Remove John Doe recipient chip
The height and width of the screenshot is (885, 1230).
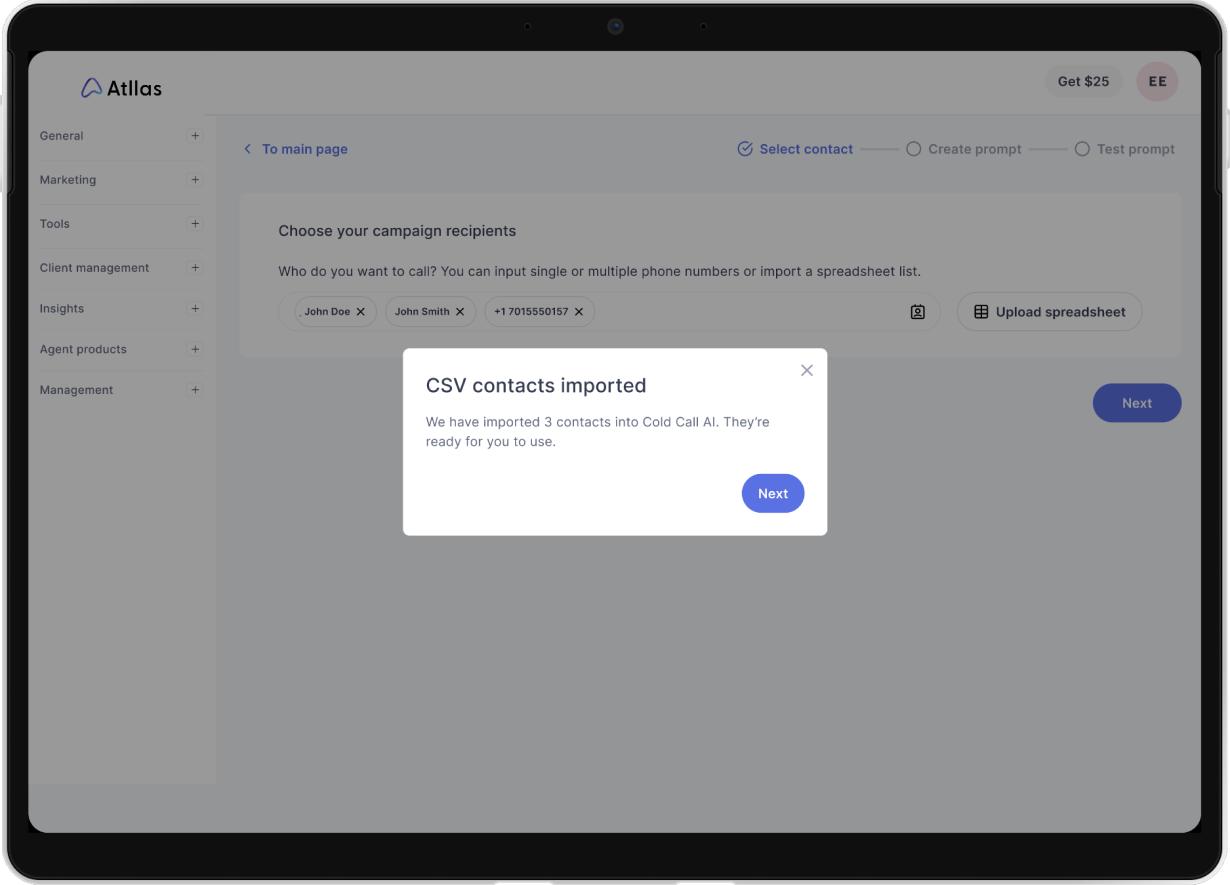point(361,312)
